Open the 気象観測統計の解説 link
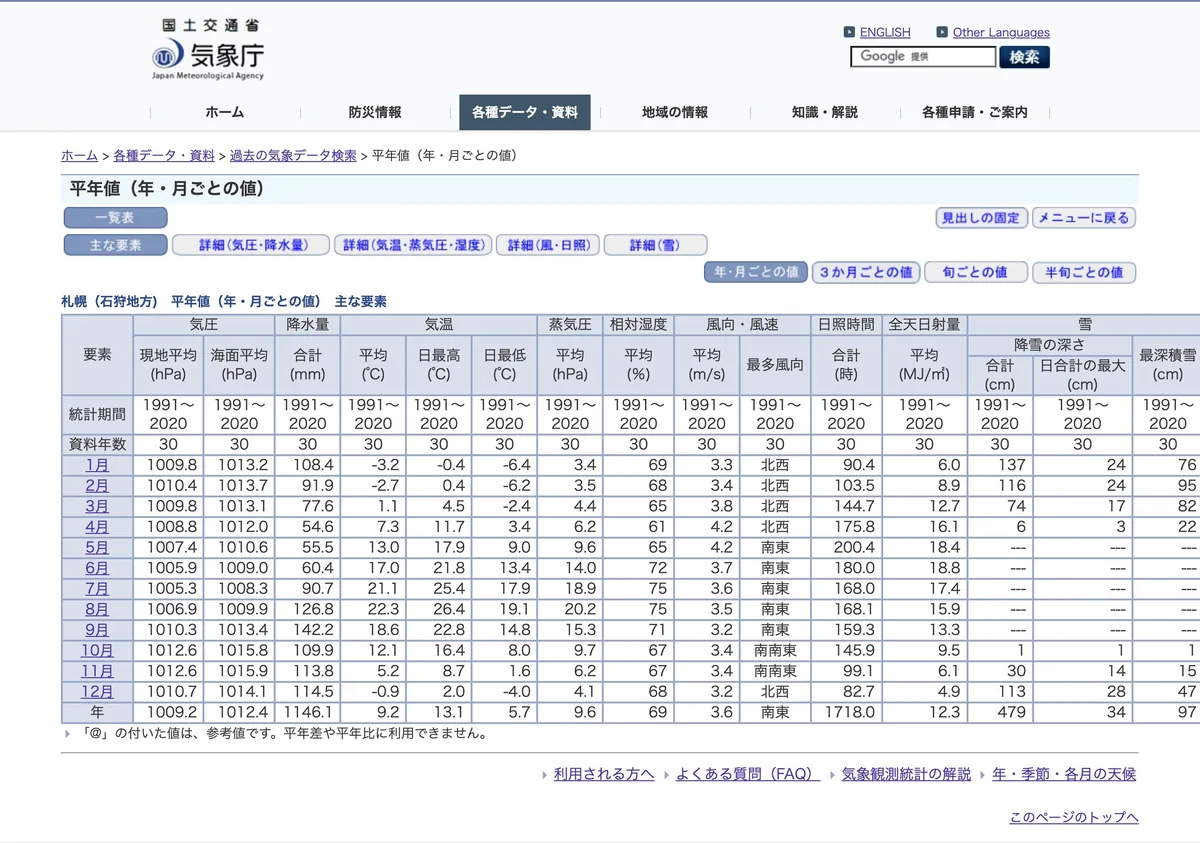This screenshot has height=843, width=1200. click(906, 774)
